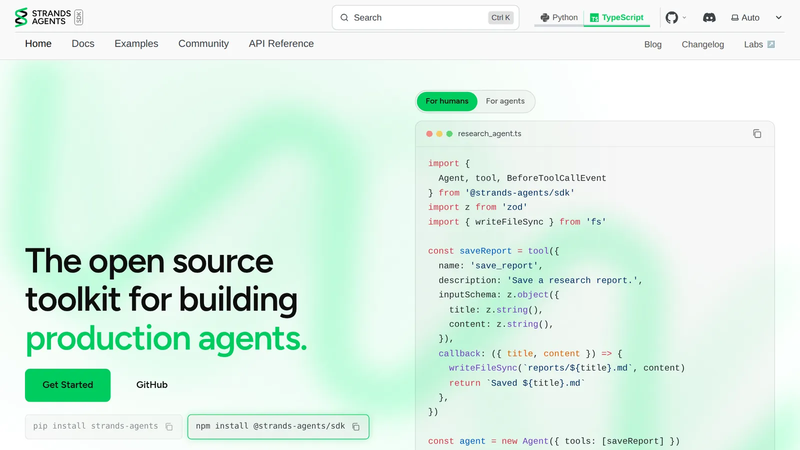Expand the Auto theme dropdown

(756, 17)
